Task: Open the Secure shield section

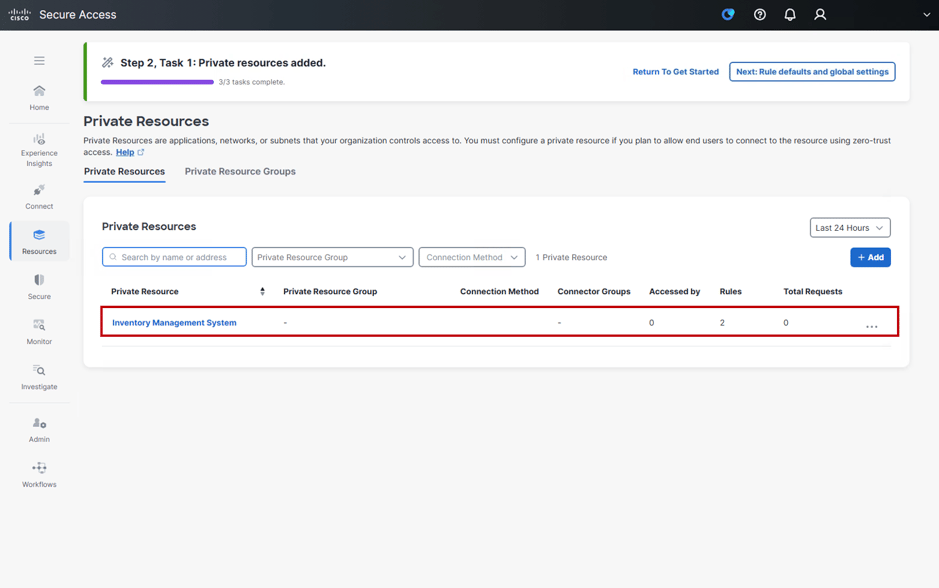Action: tap(39, 286)
